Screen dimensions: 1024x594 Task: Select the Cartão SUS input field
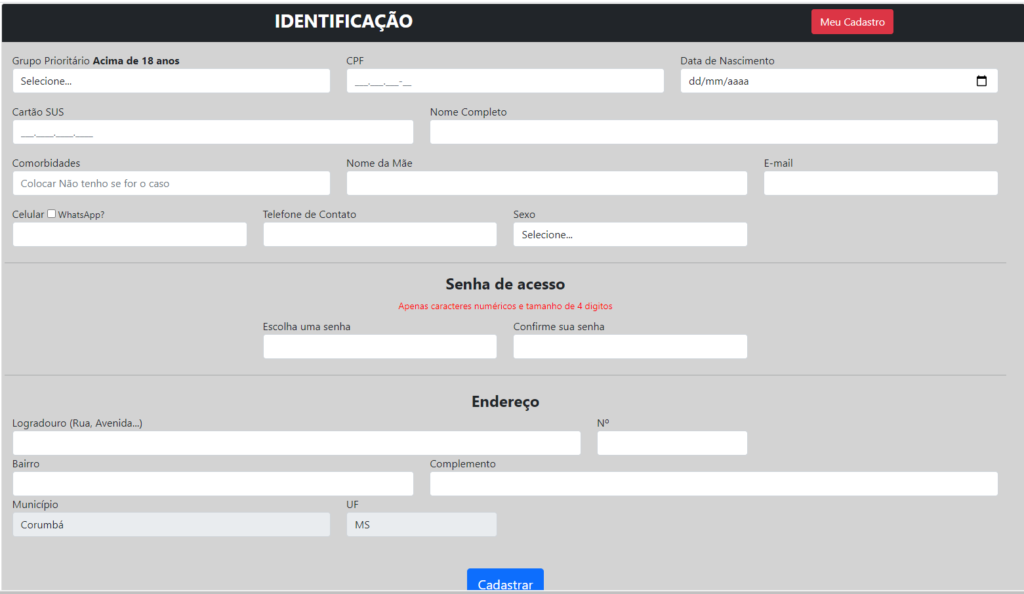(x=213, y=132)
